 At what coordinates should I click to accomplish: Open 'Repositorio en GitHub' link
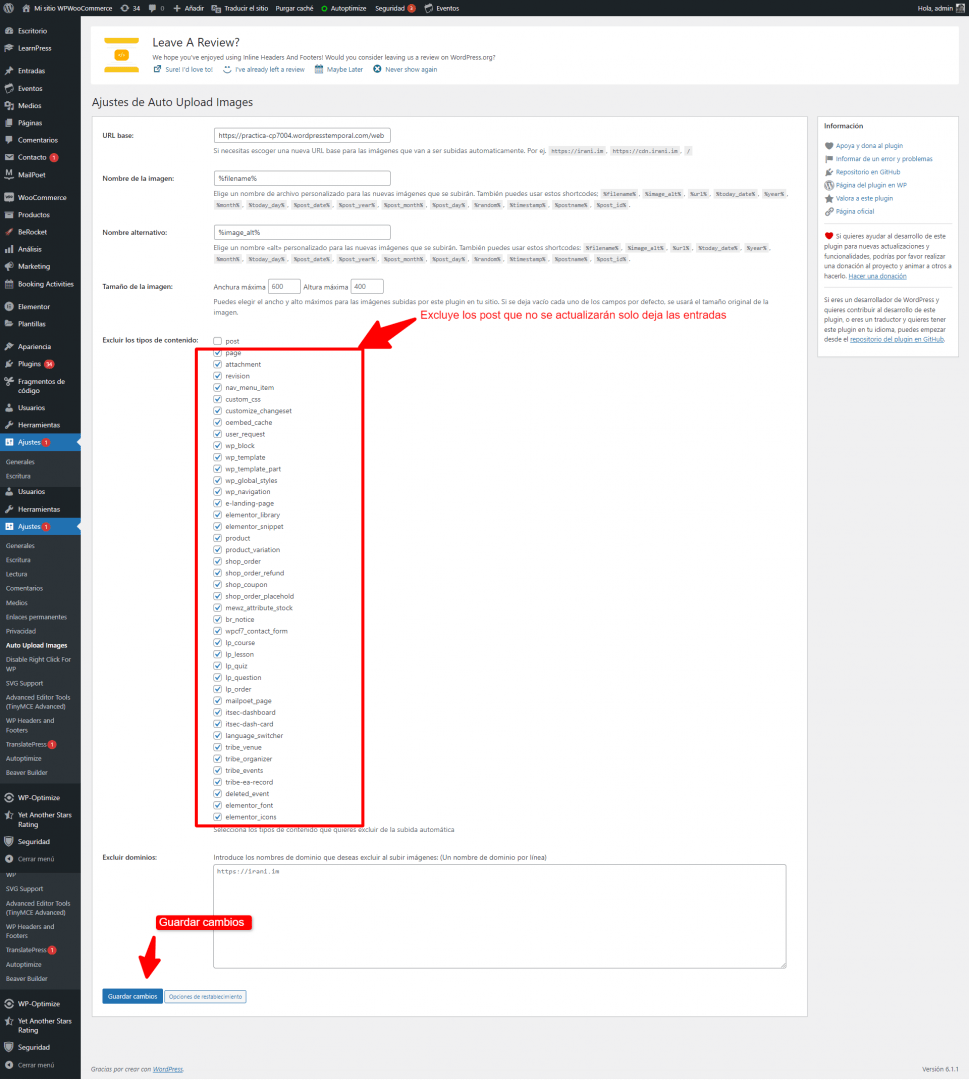point(868,172)
